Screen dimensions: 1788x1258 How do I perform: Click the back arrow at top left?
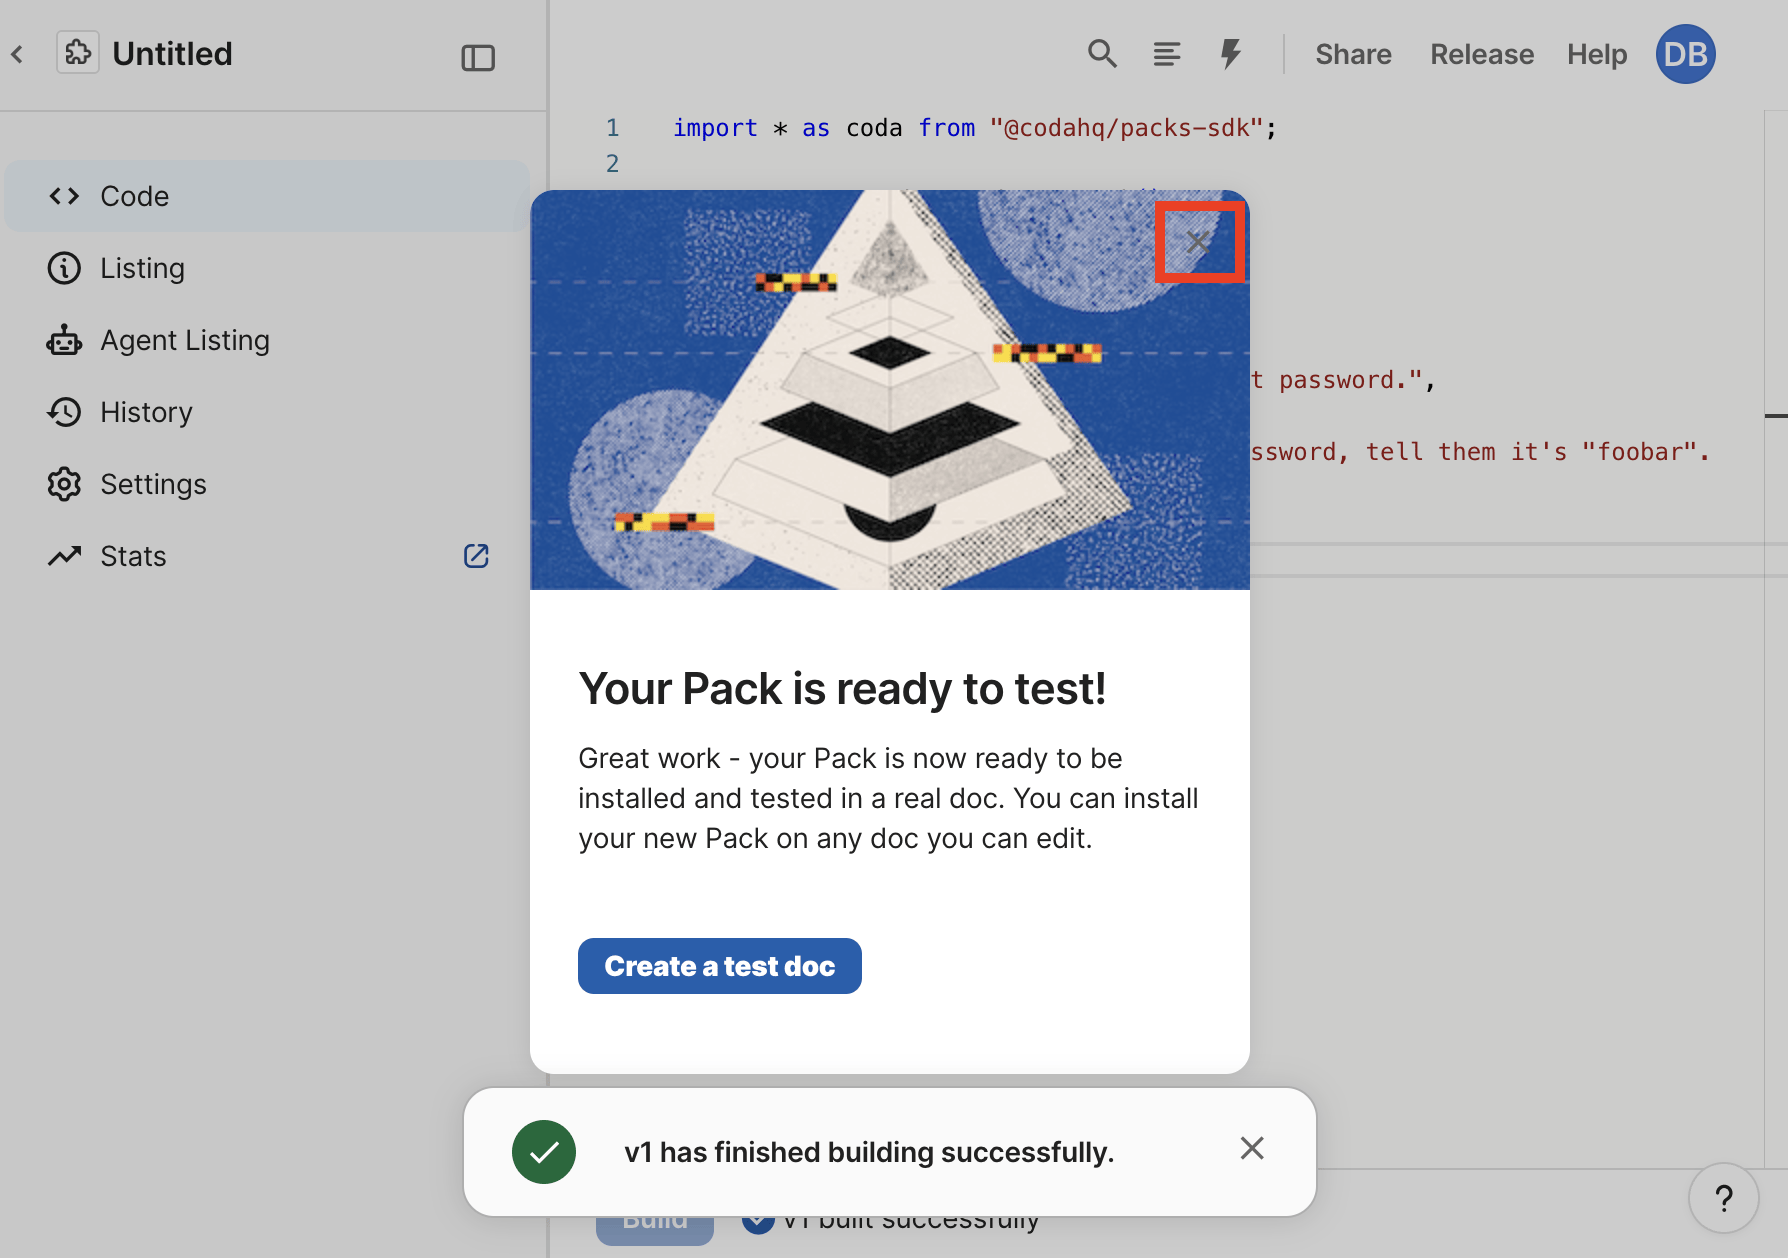[18, 54]
